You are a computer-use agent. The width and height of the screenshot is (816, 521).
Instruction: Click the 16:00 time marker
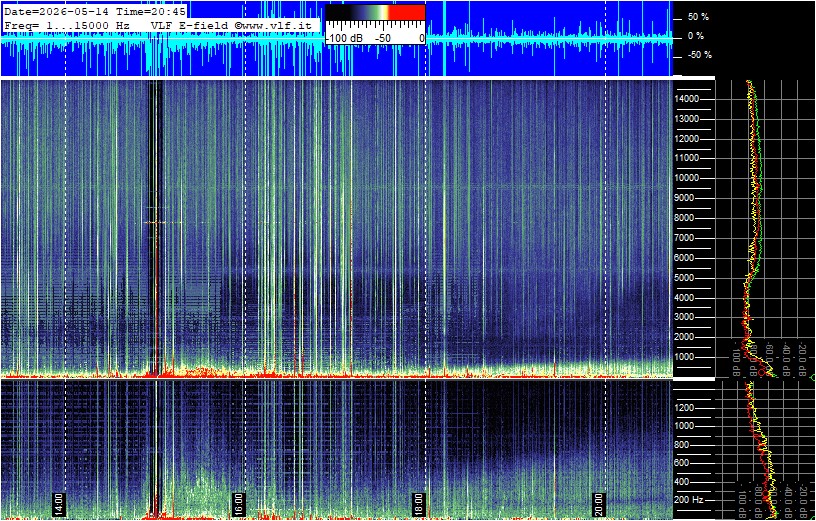pos(239,504)
